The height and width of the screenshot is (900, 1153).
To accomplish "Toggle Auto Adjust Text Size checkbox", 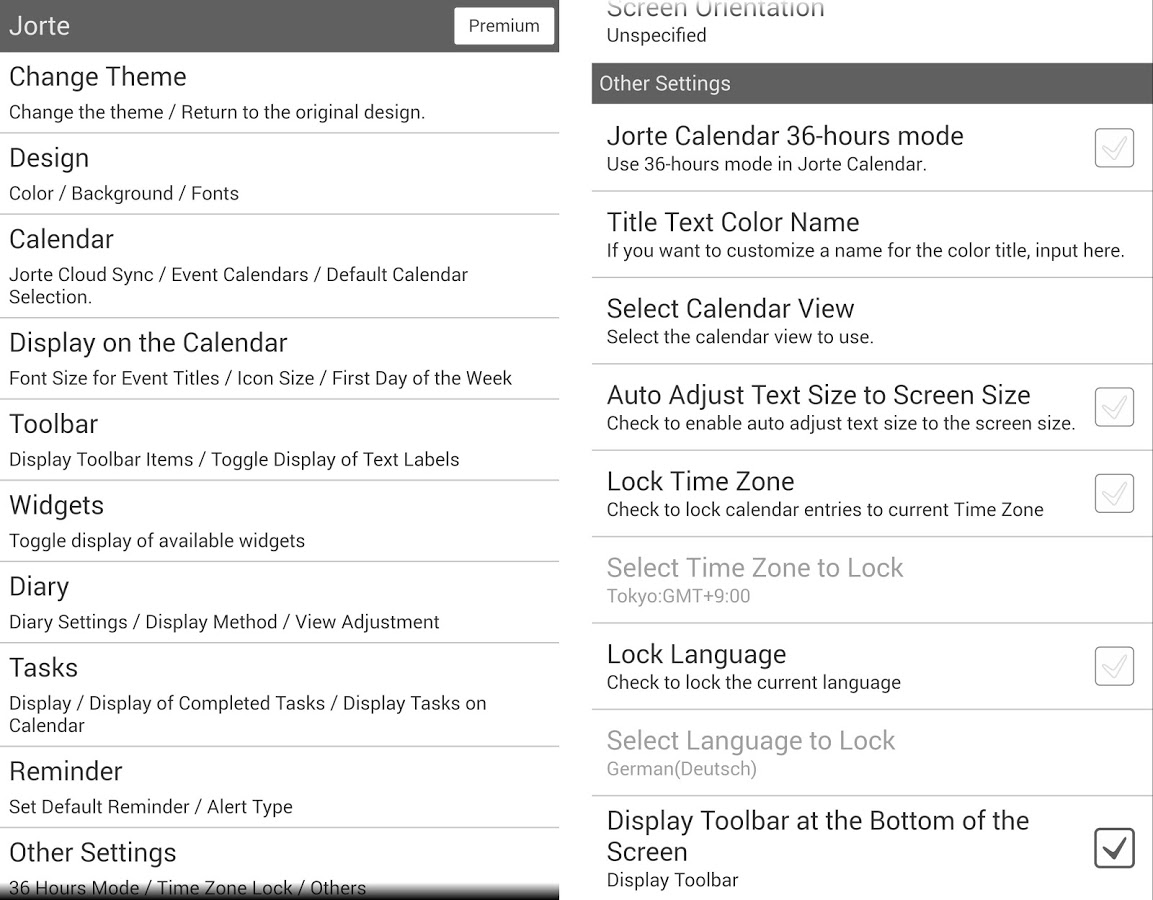I will (1114, 407).
